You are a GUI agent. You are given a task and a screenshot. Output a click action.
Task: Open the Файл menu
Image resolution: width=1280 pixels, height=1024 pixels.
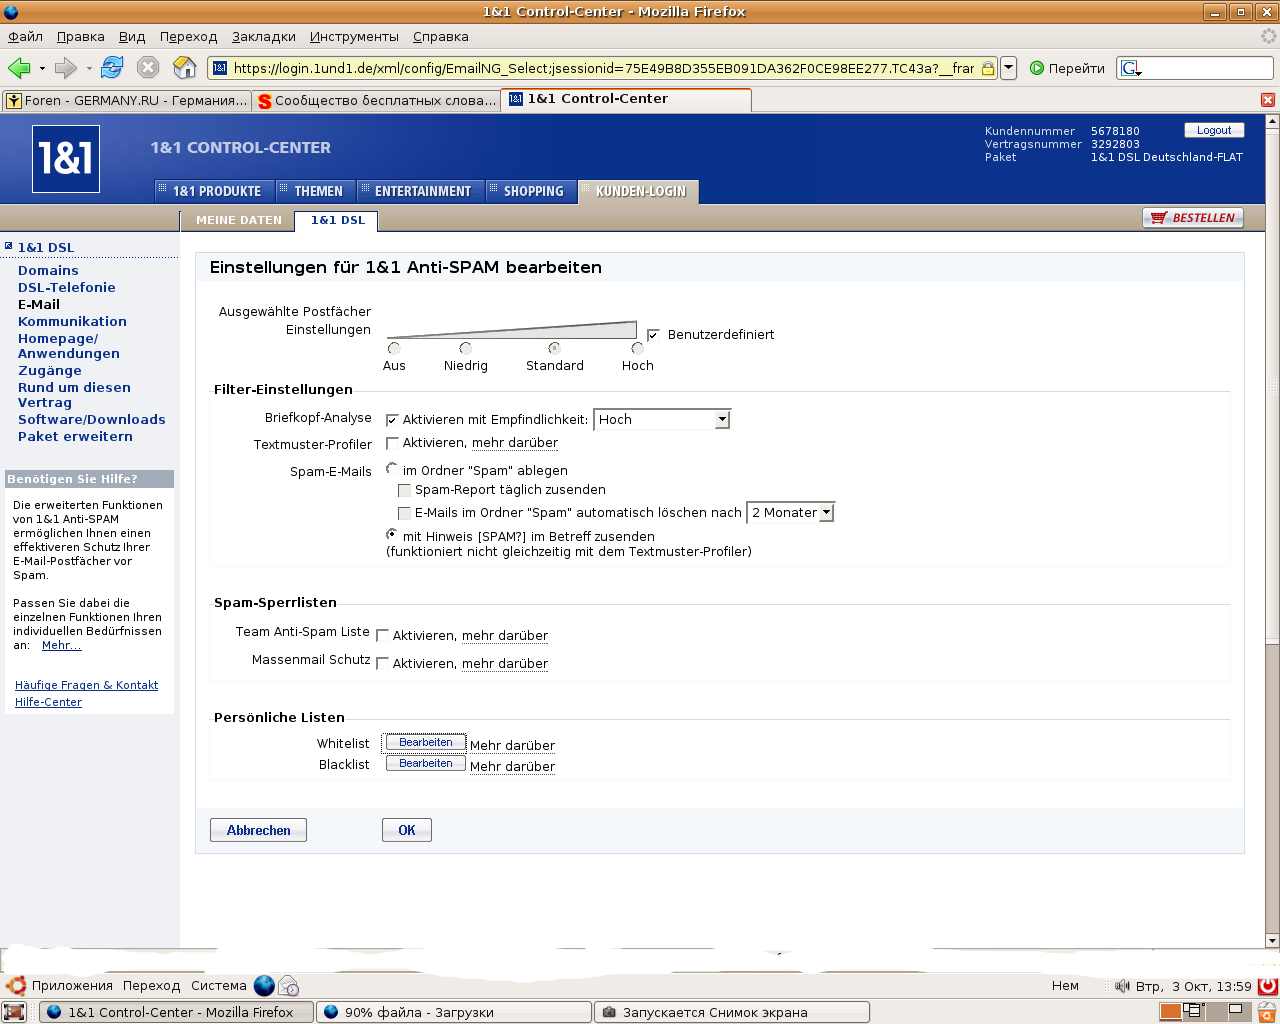point(25,36)
